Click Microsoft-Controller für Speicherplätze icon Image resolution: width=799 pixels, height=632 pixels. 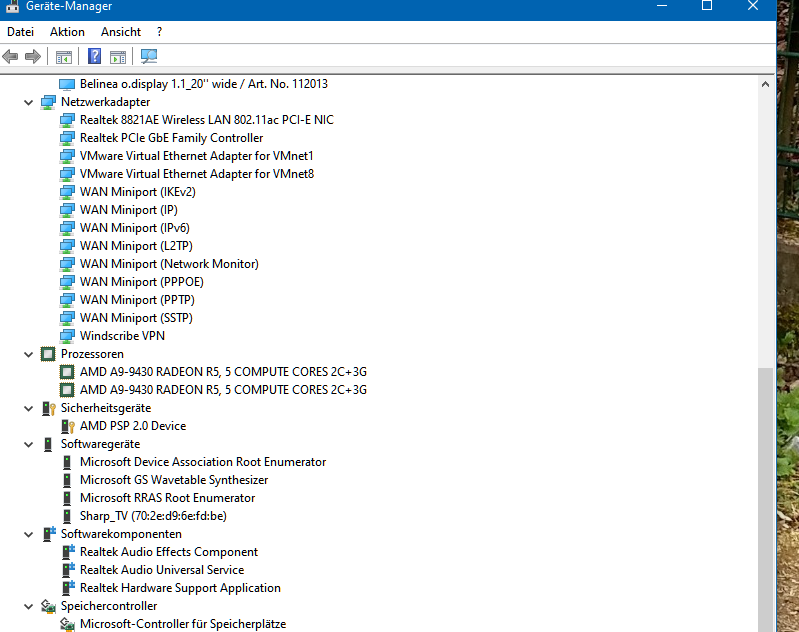click(67, 624)
